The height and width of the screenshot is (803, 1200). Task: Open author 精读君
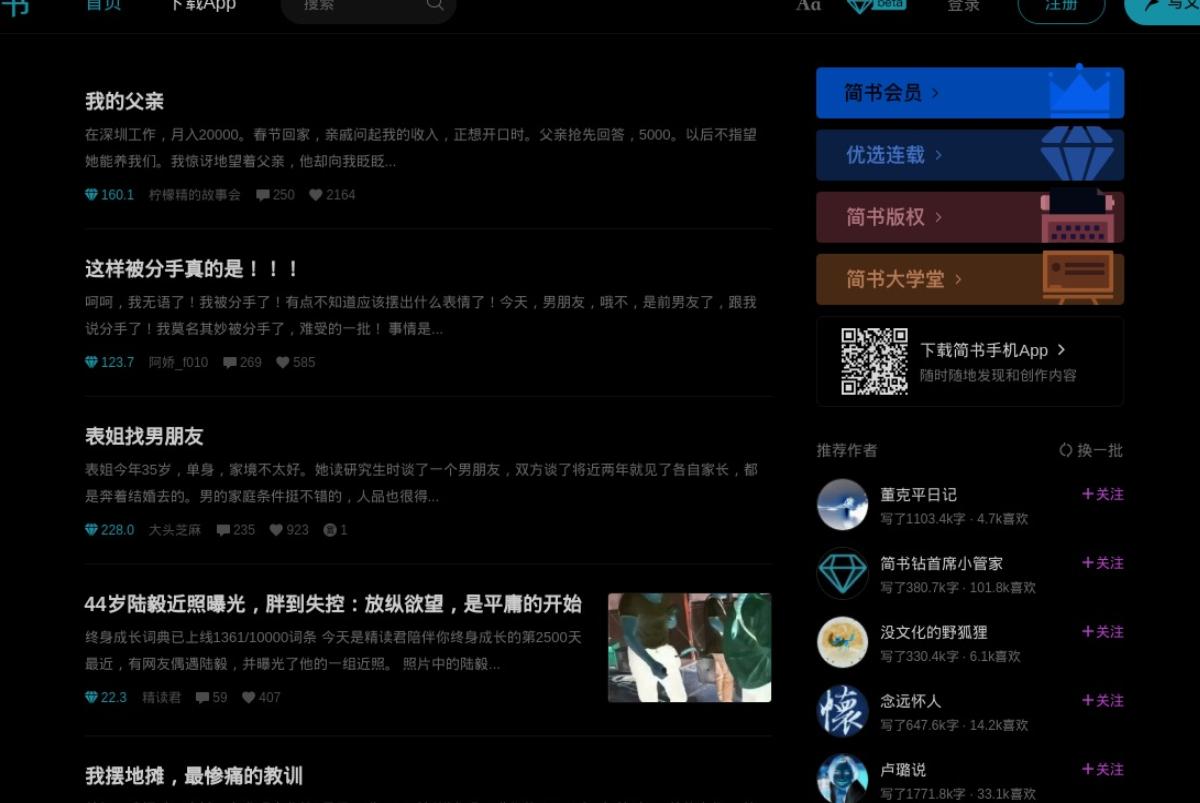(162, 697)
